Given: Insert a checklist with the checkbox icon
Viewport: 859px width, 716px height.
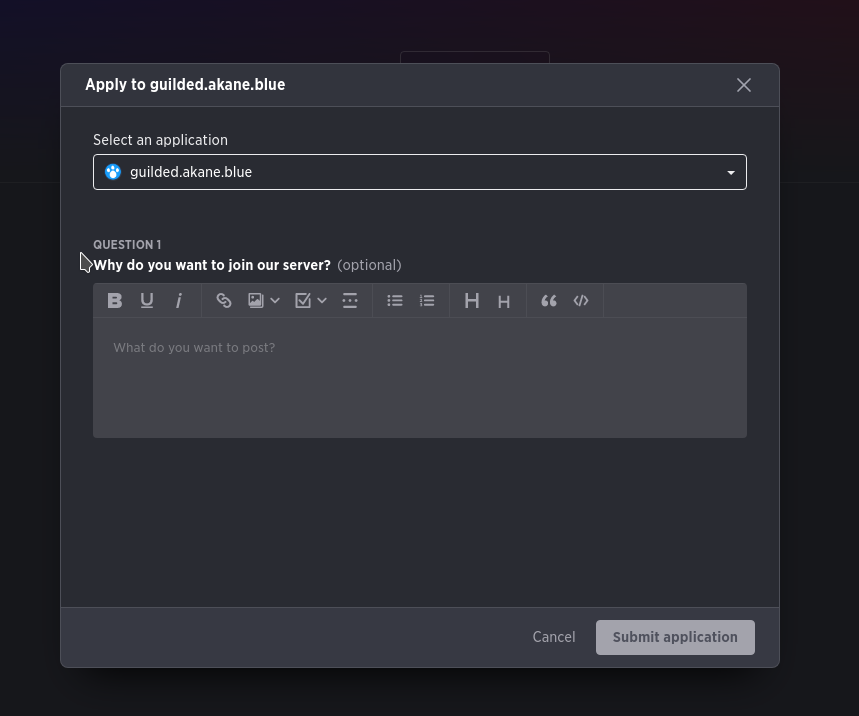Looking at the screenshot, I should (x=303, y=301).
